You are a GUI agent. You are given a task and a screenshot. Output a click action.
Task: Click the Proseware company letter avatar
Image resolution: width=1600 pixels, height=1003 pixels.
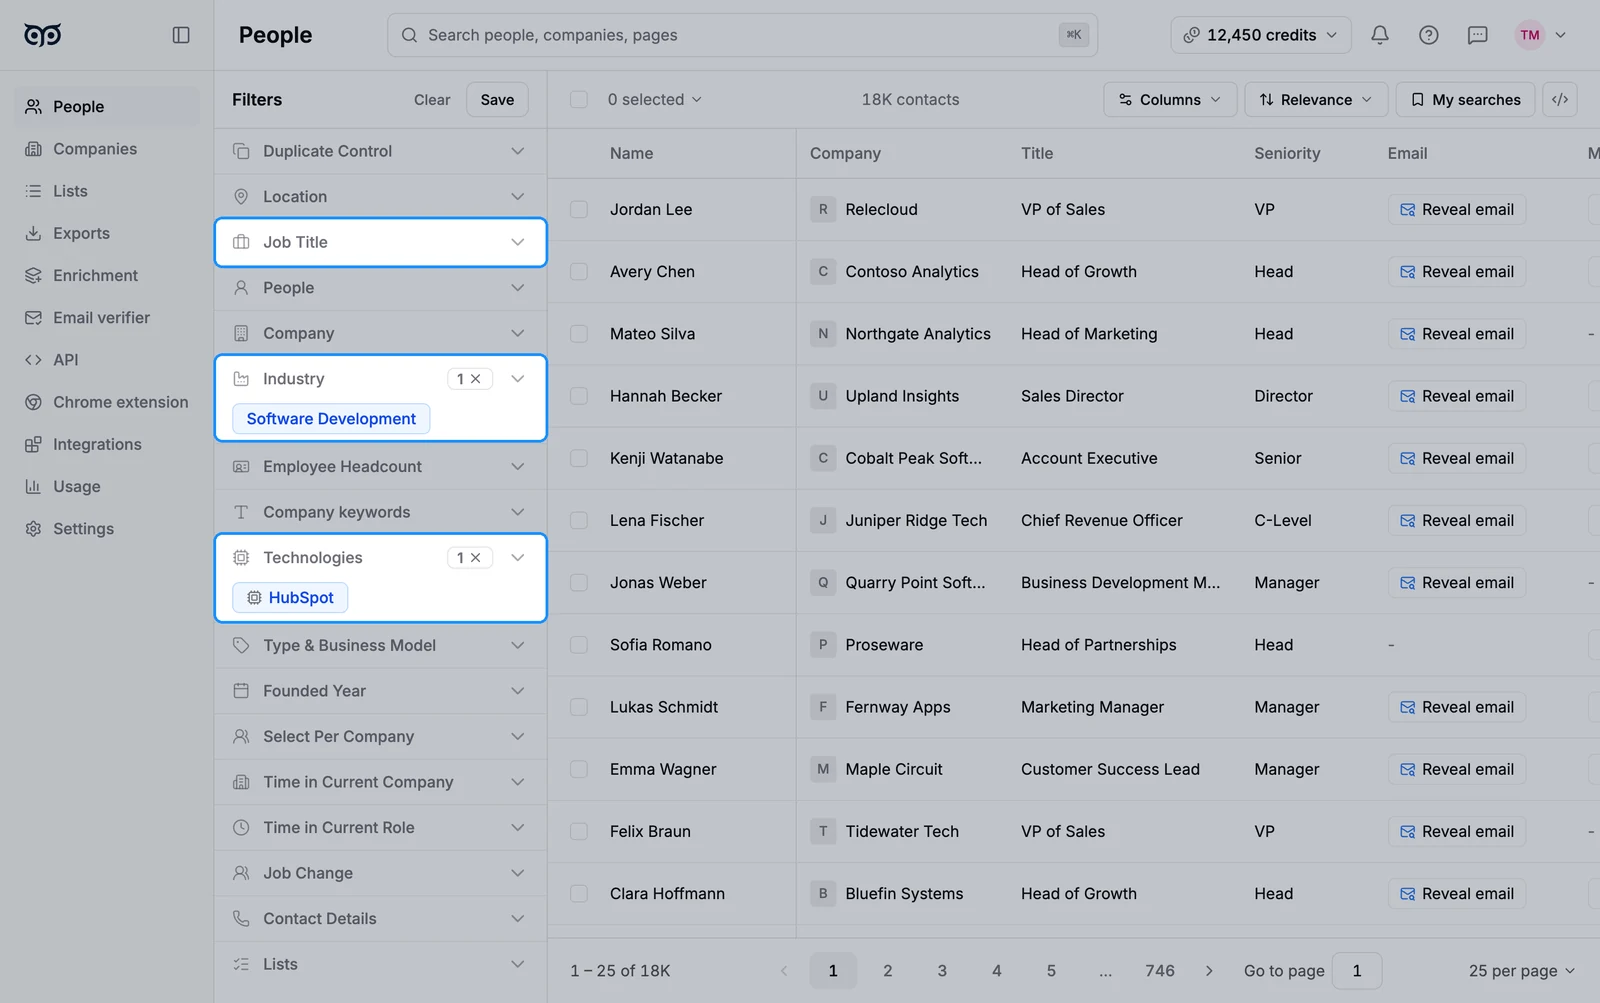point(823,645)
